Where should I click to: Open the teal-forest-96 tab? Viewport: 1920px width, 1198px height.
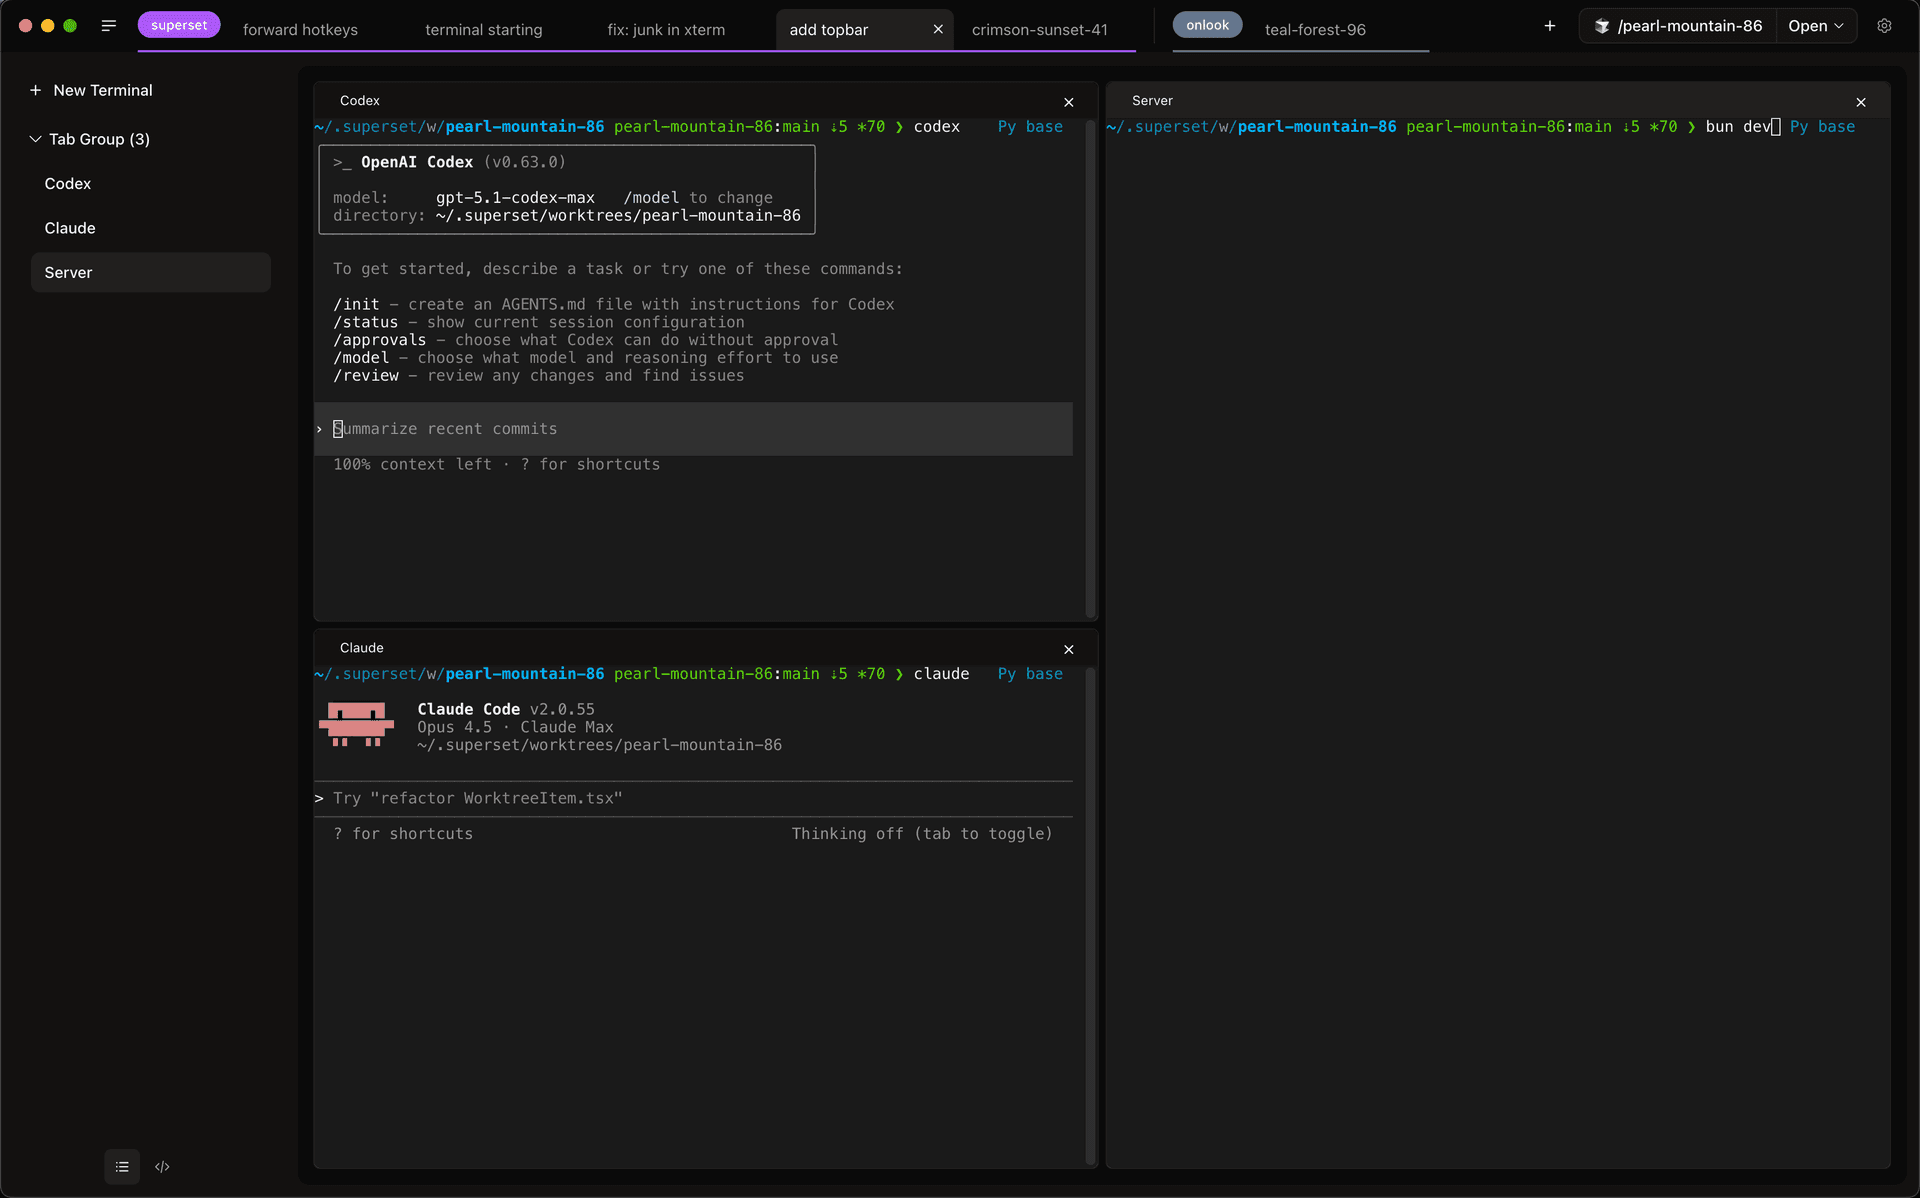pos(1315,30)
